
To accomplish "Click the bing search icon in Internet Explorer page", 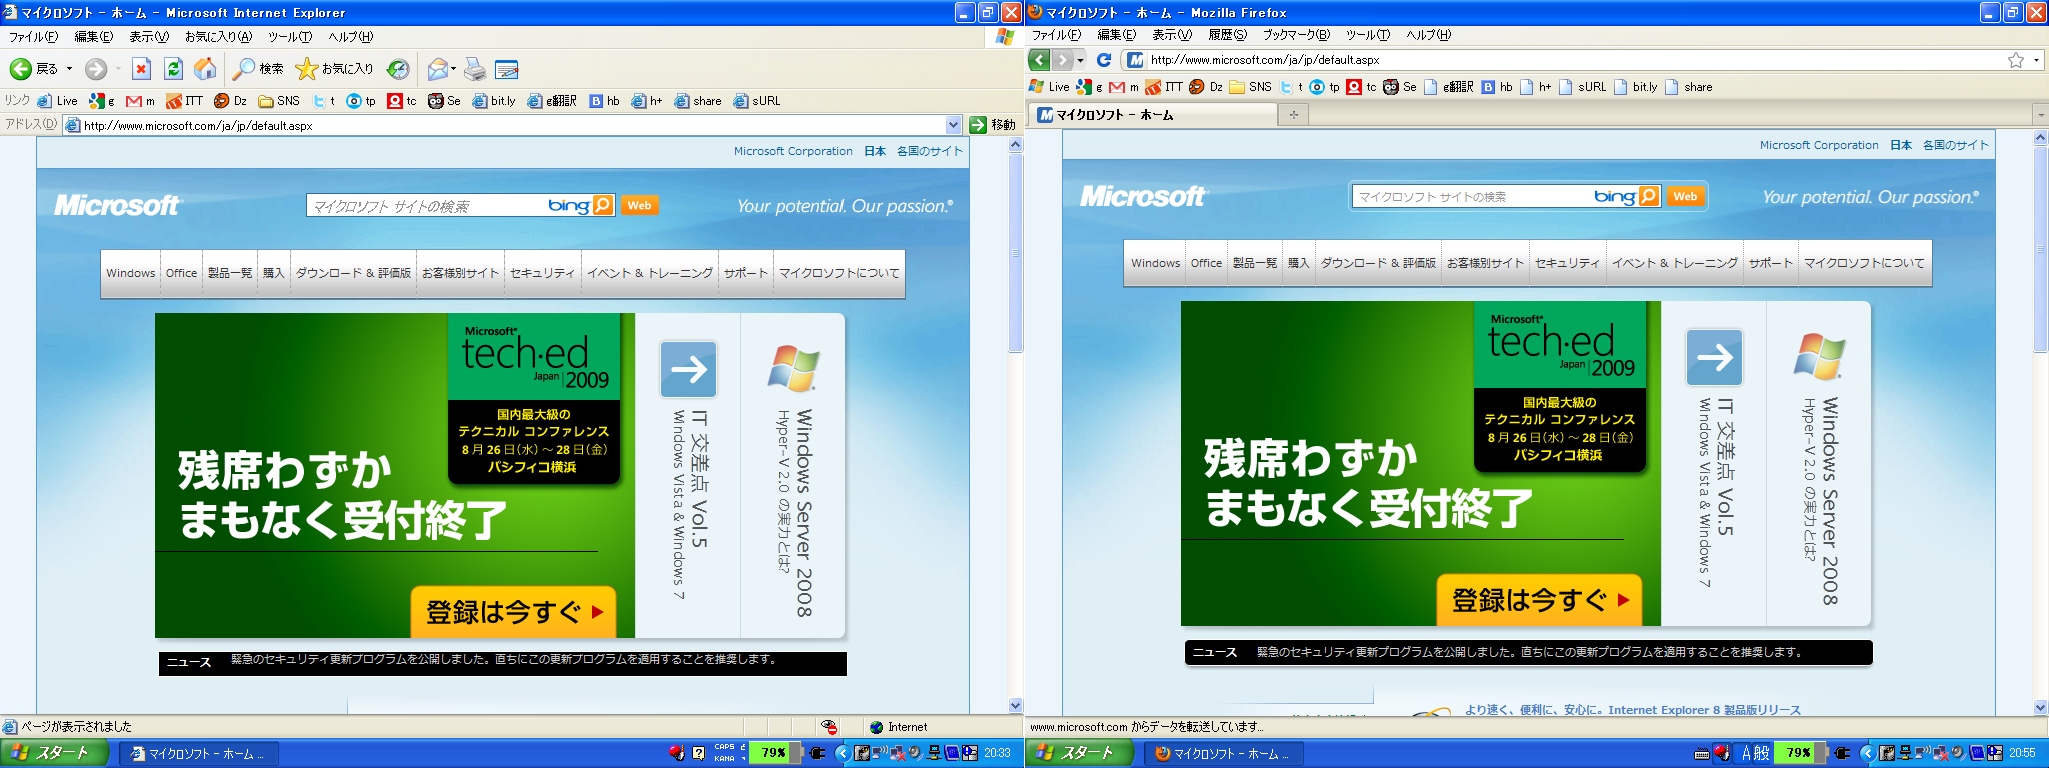I will tap(603, 205).
